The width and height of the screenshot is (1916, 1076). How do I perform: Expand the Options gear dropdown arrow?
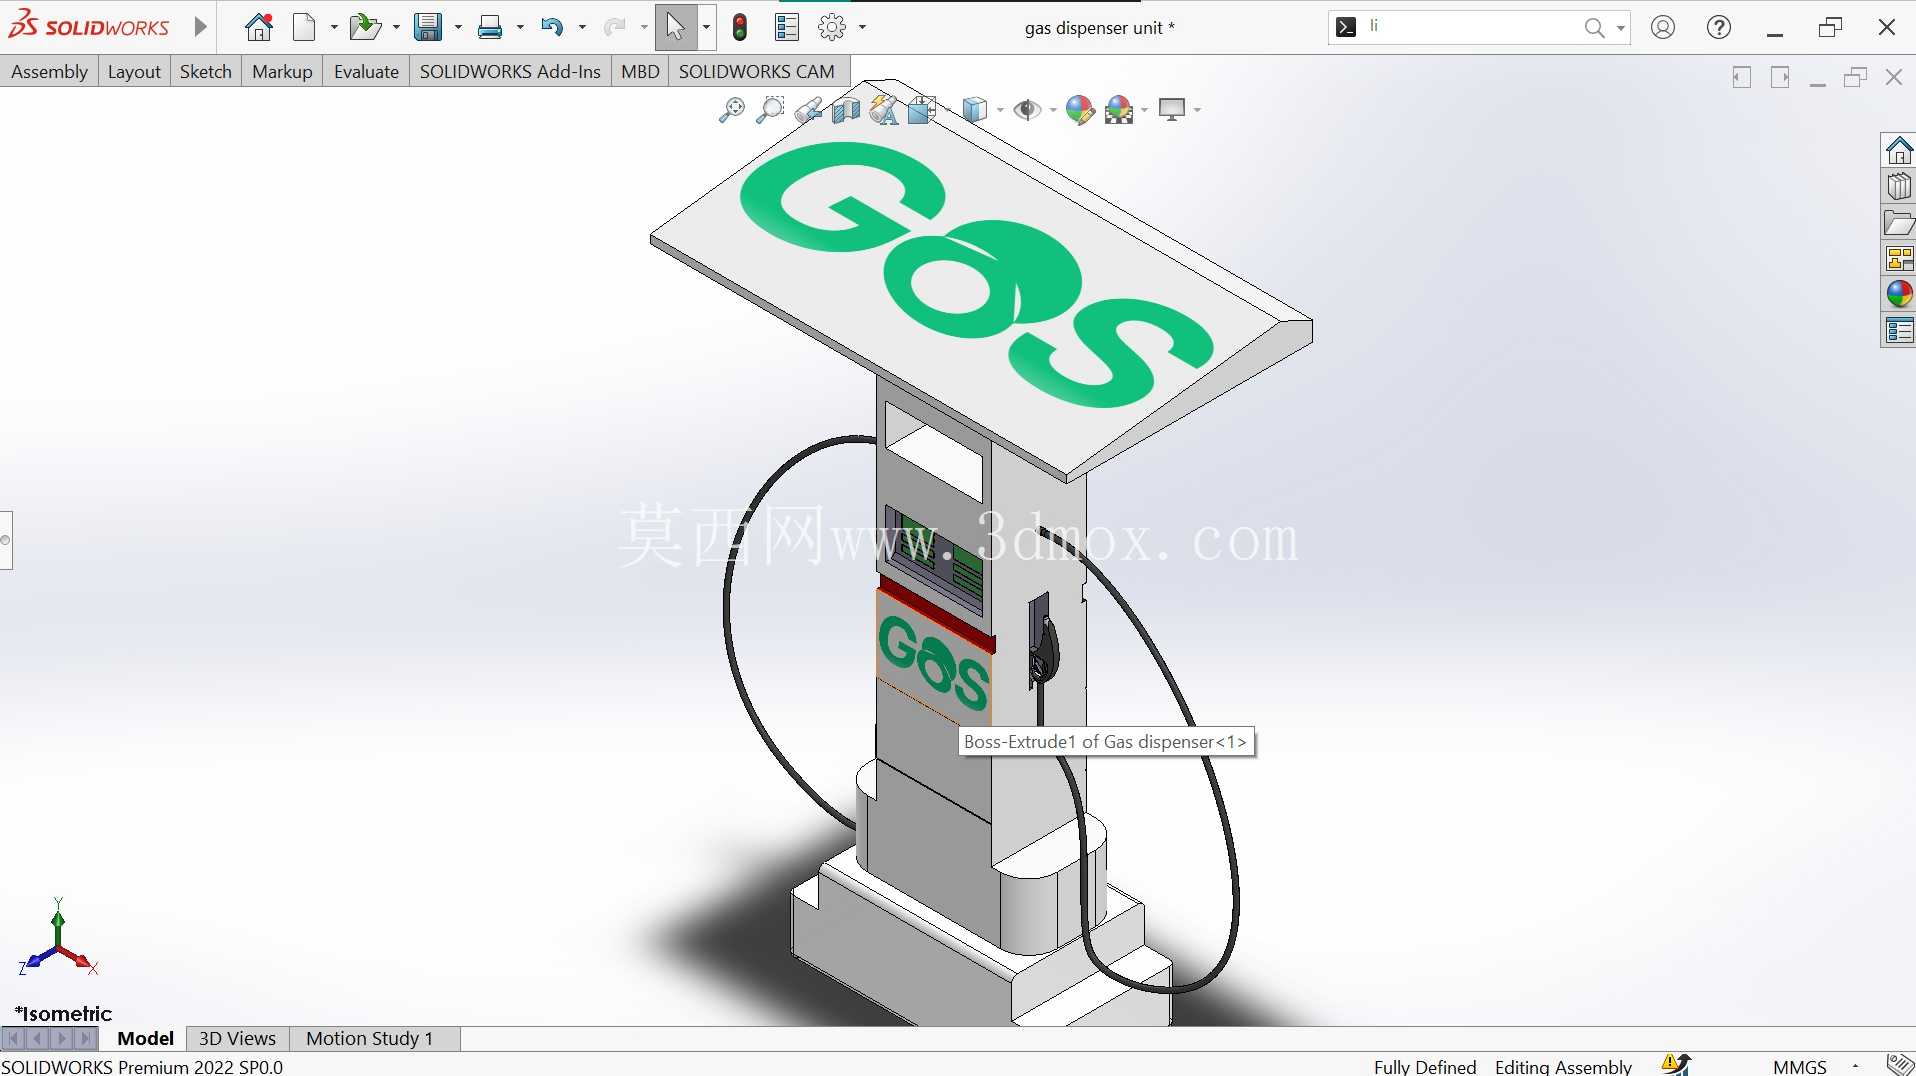tap(862, 28)
